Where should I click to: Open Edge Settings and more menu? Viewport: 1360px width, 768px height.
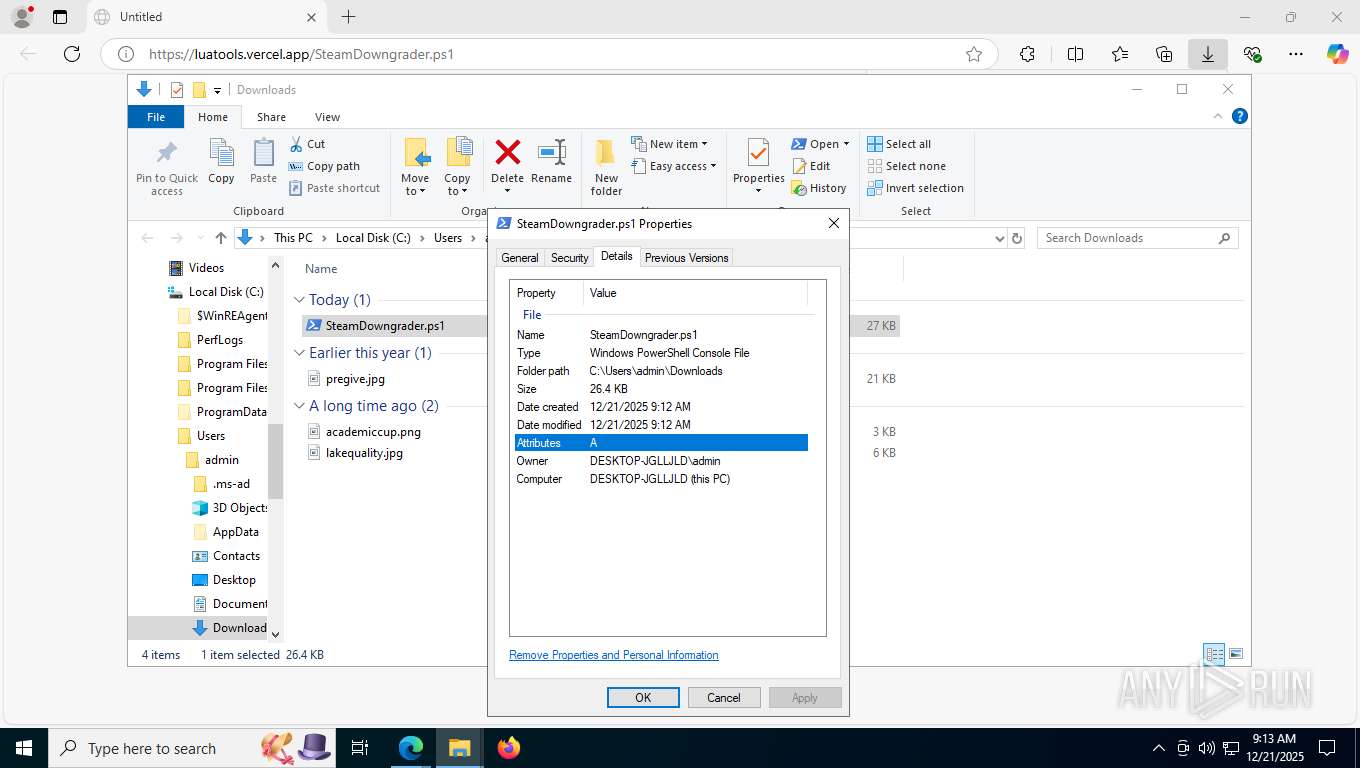pos(1296,54)
